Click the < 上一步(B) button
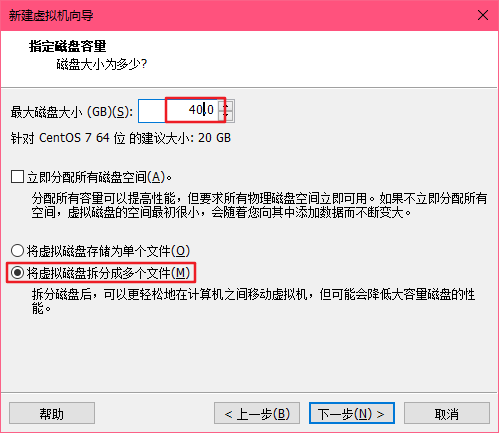This screenshot has height=433, width=499. pyautogui.click(x=257, y=413)
